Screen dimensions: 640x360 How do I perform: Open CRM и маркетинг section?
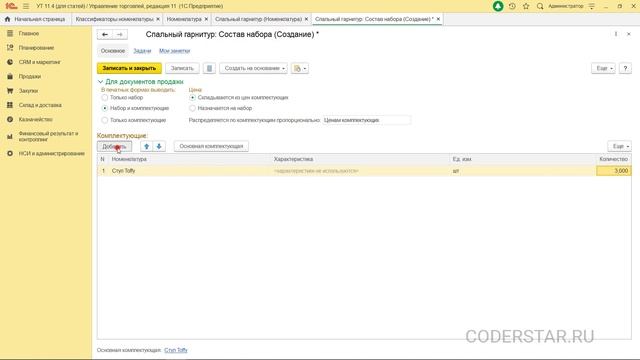39,62
